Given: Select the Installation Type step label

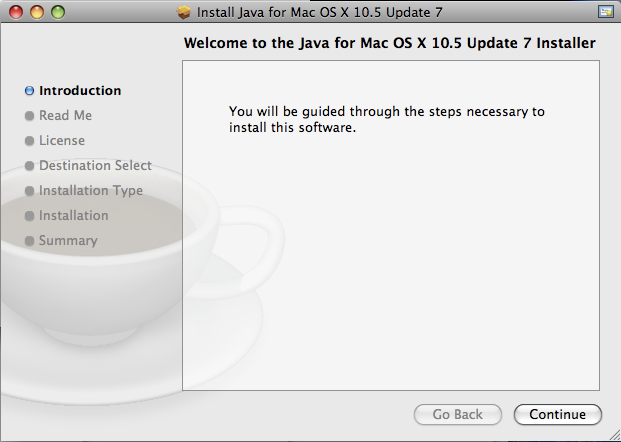Looking at the screenshot, I should (91, 191).
